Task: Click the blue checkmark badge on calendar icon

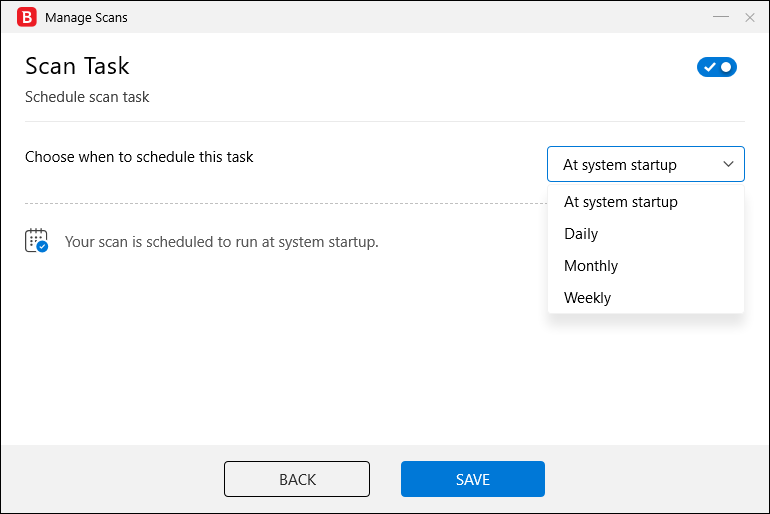Action: pyautogui.click(x=42, y=247)
